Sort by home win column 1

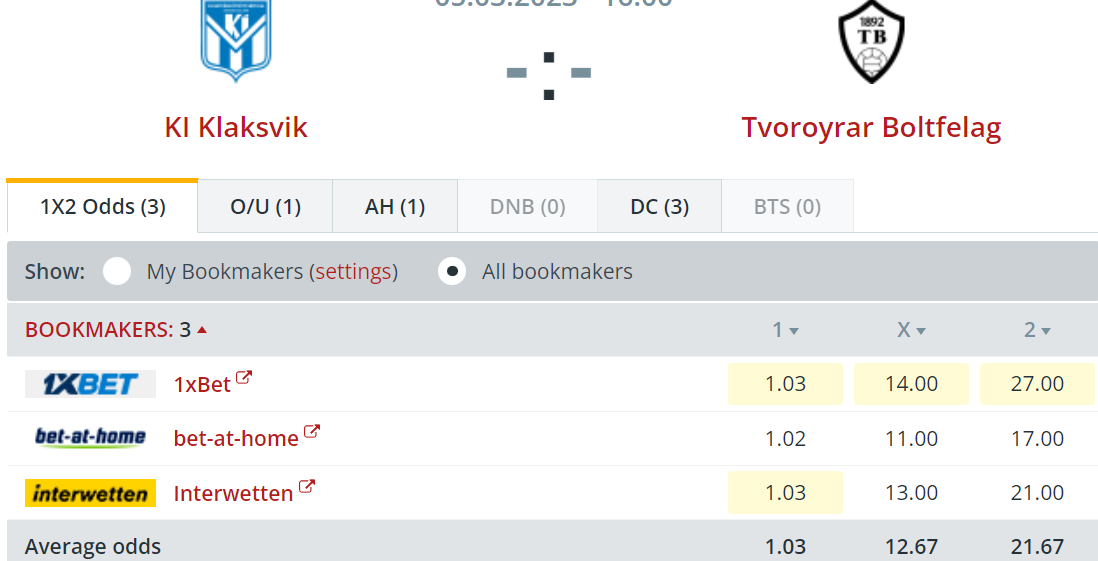coord(785,330)
